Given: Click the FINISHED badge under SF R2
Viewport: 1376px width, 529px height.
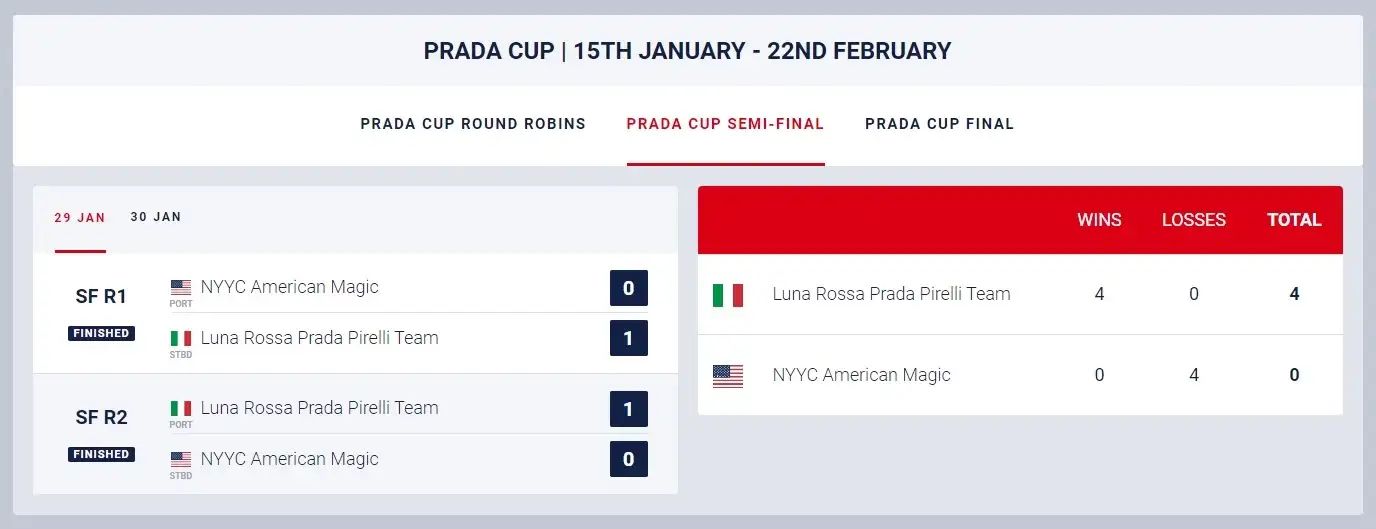Looking at the screenshot, I should (x=101, y=454).
